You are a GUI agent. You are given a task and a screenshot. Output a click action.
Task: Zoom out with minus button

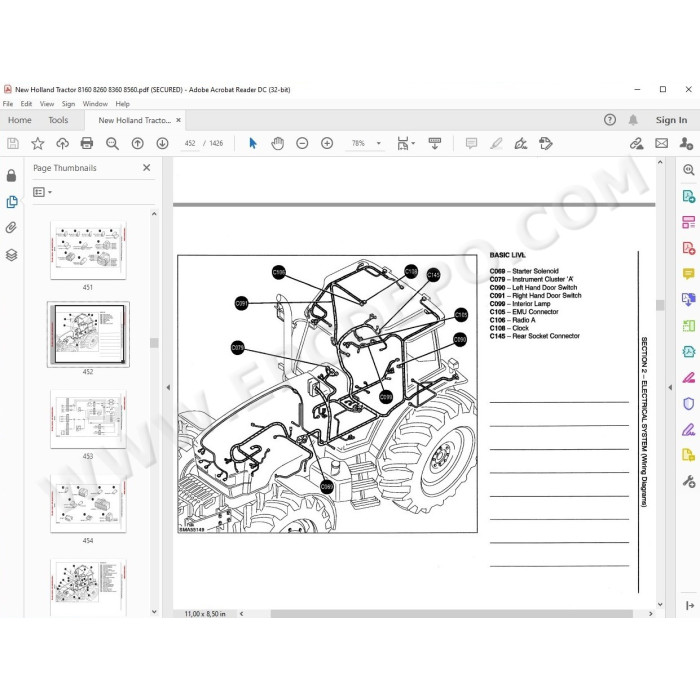302,143
